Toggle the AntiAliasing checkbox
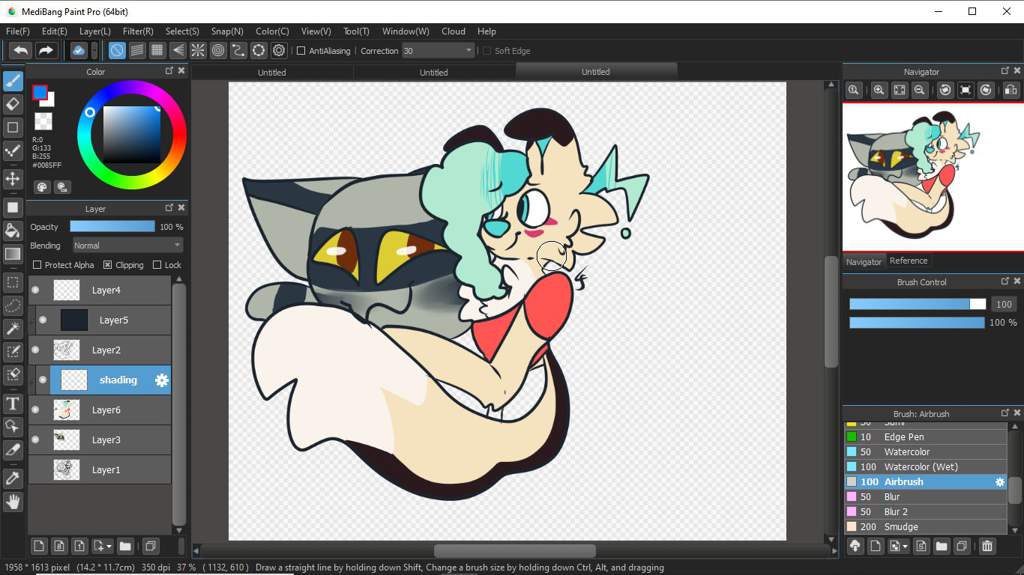Image resolution: width=1024 pixels, height=575 pixels. pyautogui.click(x=301, y=51)
